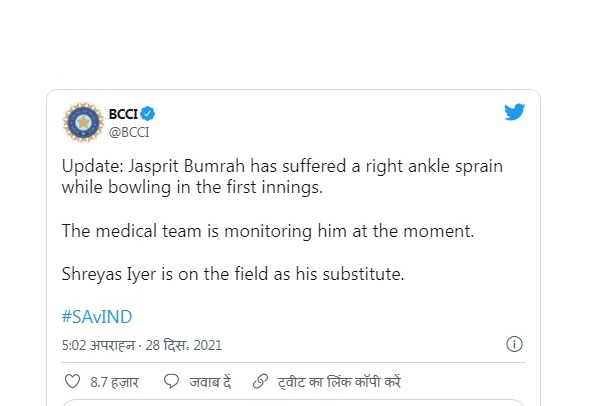
Task: Click the Jasprit Bumrah ankle sprain text
Action: pos(282,166)
